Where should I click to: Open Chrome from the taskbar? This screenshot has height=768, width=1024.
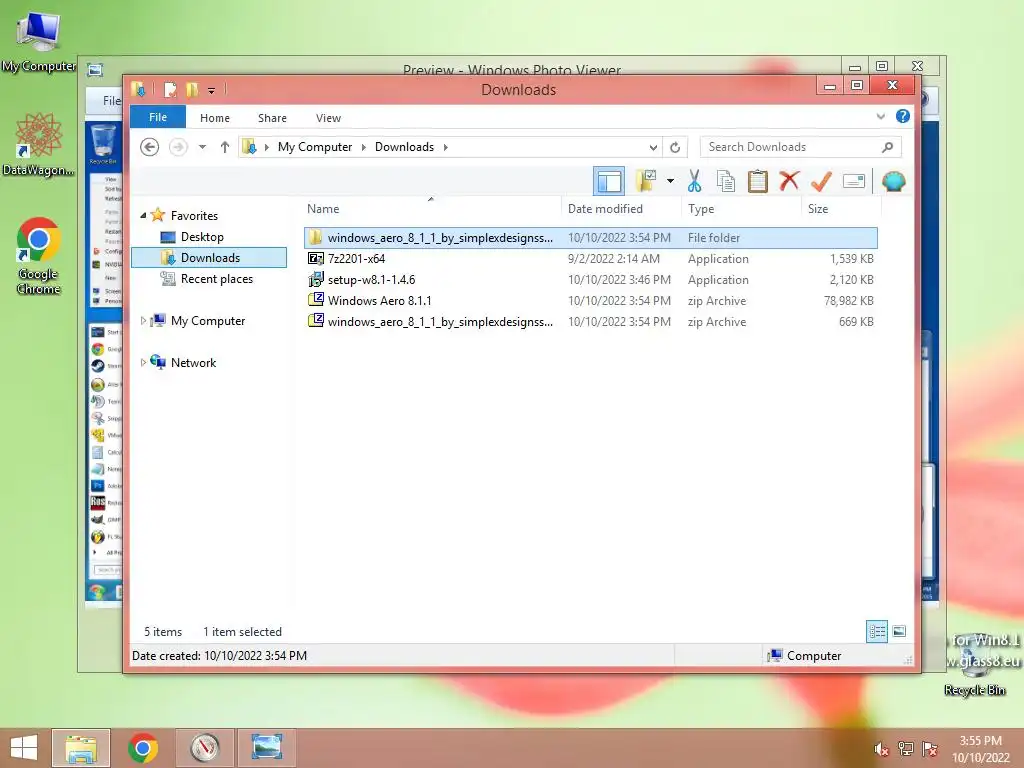(143, 748)
